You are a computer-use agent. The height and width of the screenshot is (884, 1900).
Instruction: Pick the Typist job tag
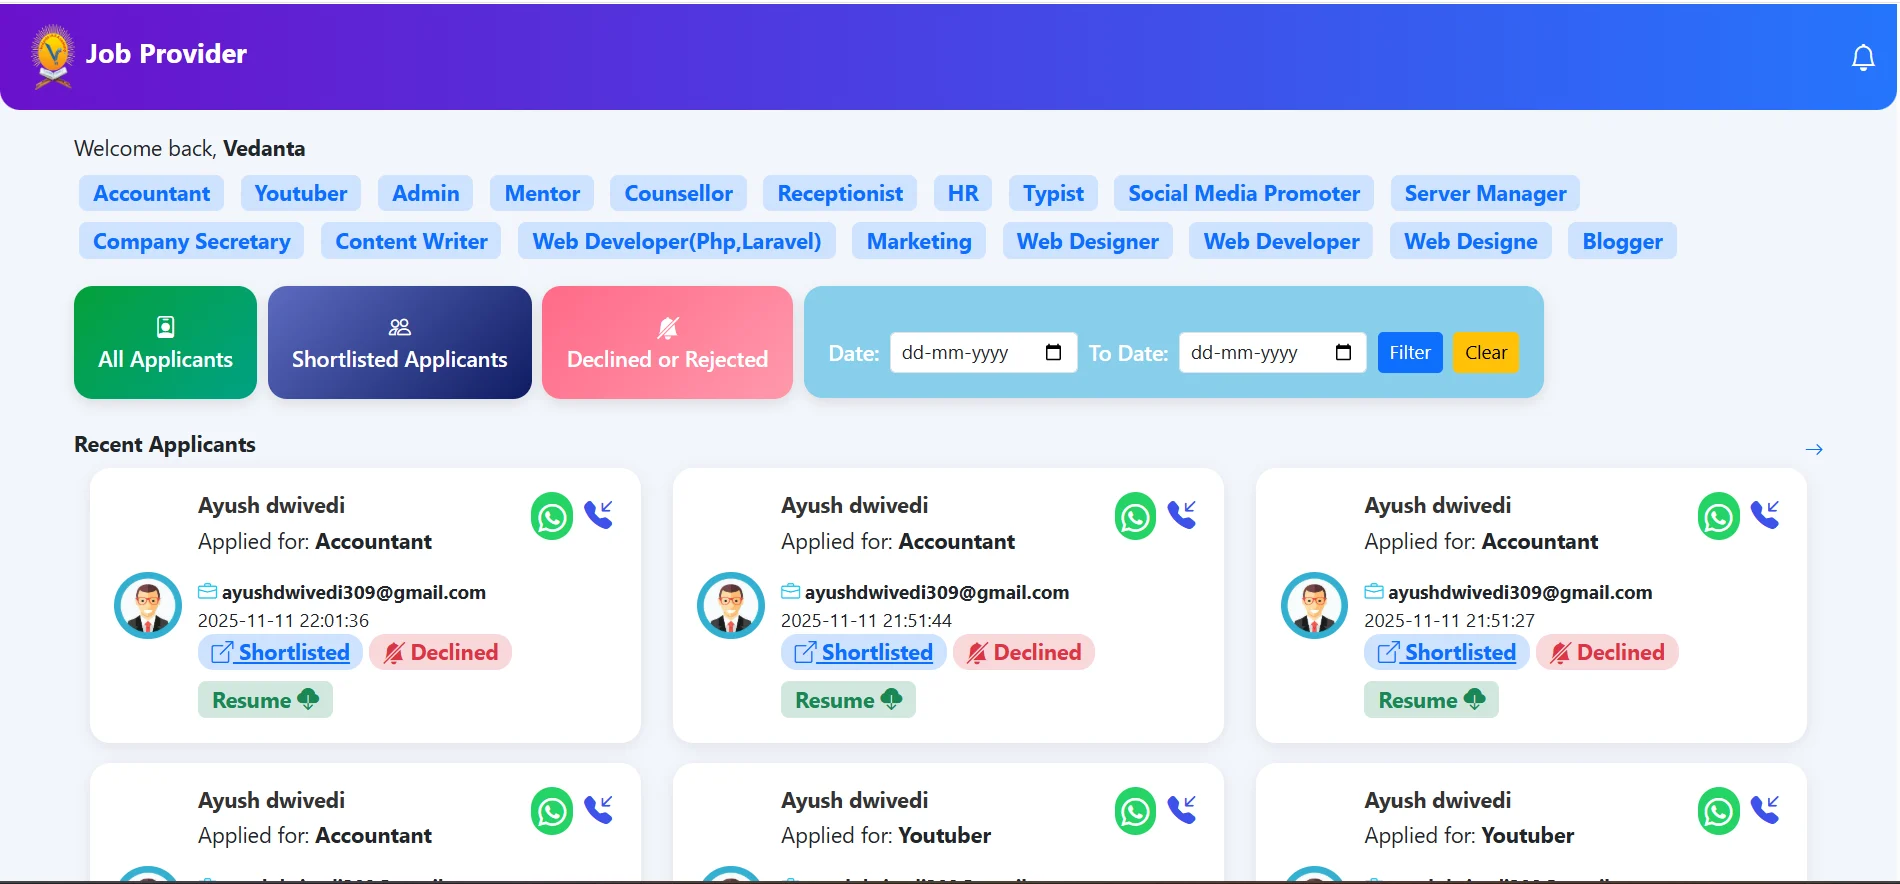pyautogui.click(x=1053, y=193)
